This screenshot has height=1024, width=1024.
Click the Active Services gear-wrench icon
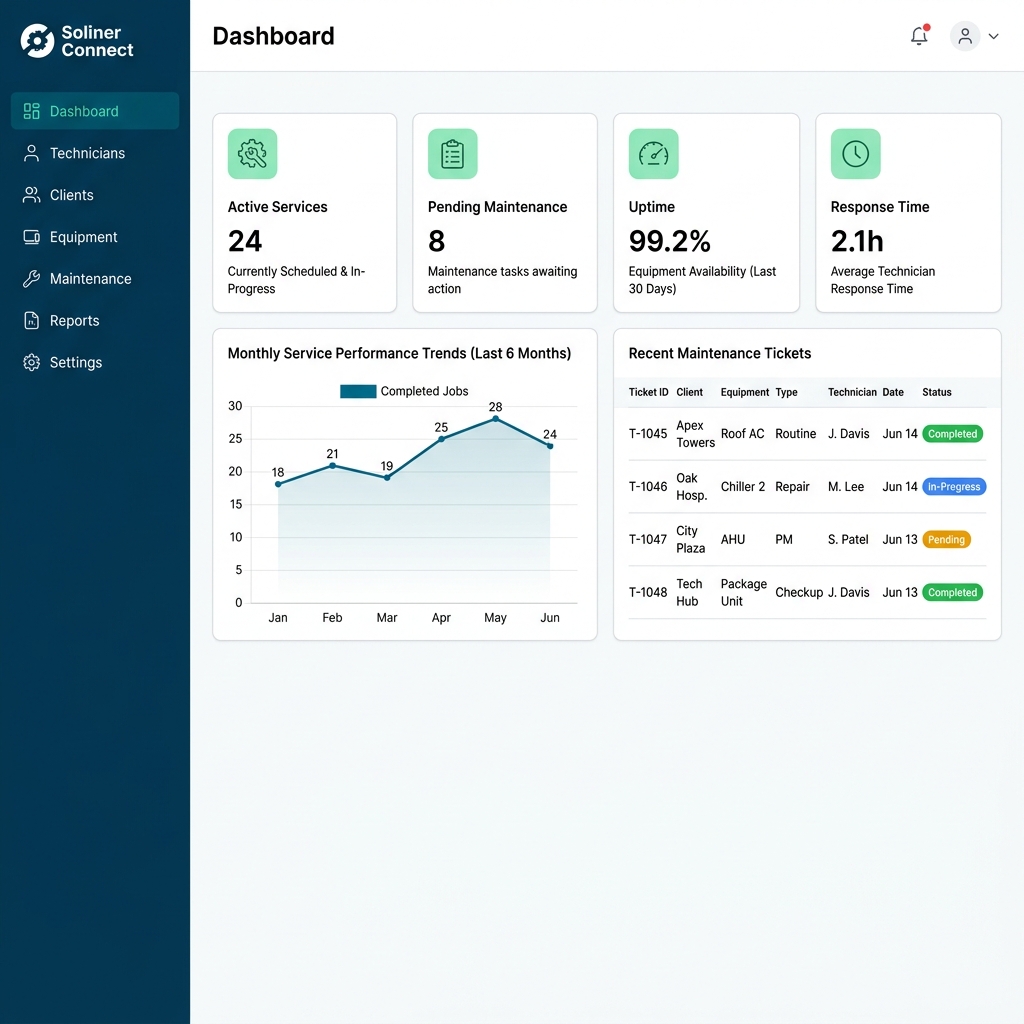tap(252, 154)
